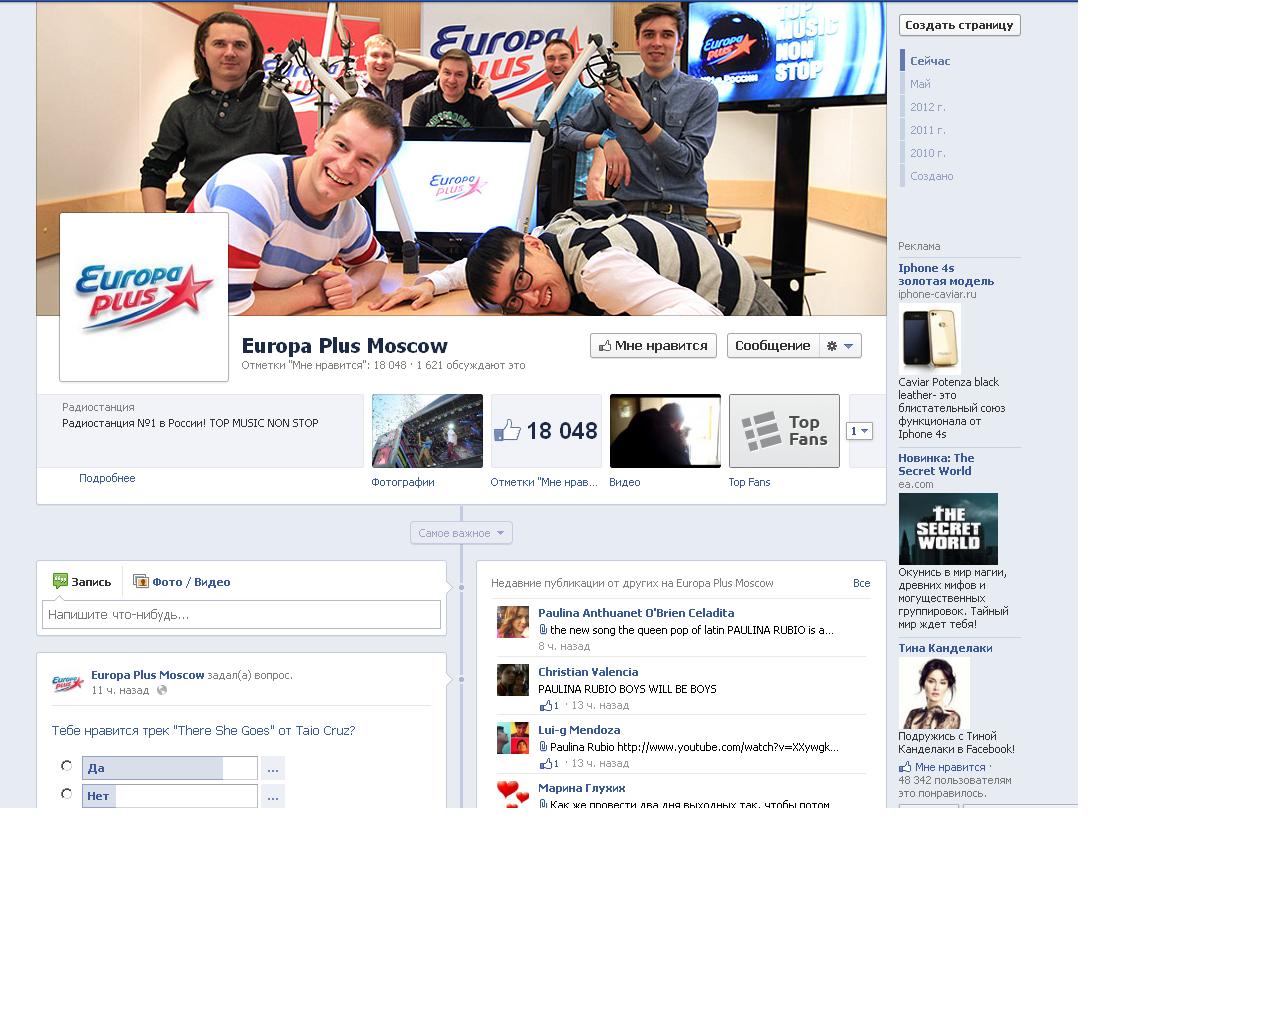Viewport: 1280px width, 1024px height.
Task: Click Paulina Anthuanet's avatar thumbnail
Action: click(513, 622)
